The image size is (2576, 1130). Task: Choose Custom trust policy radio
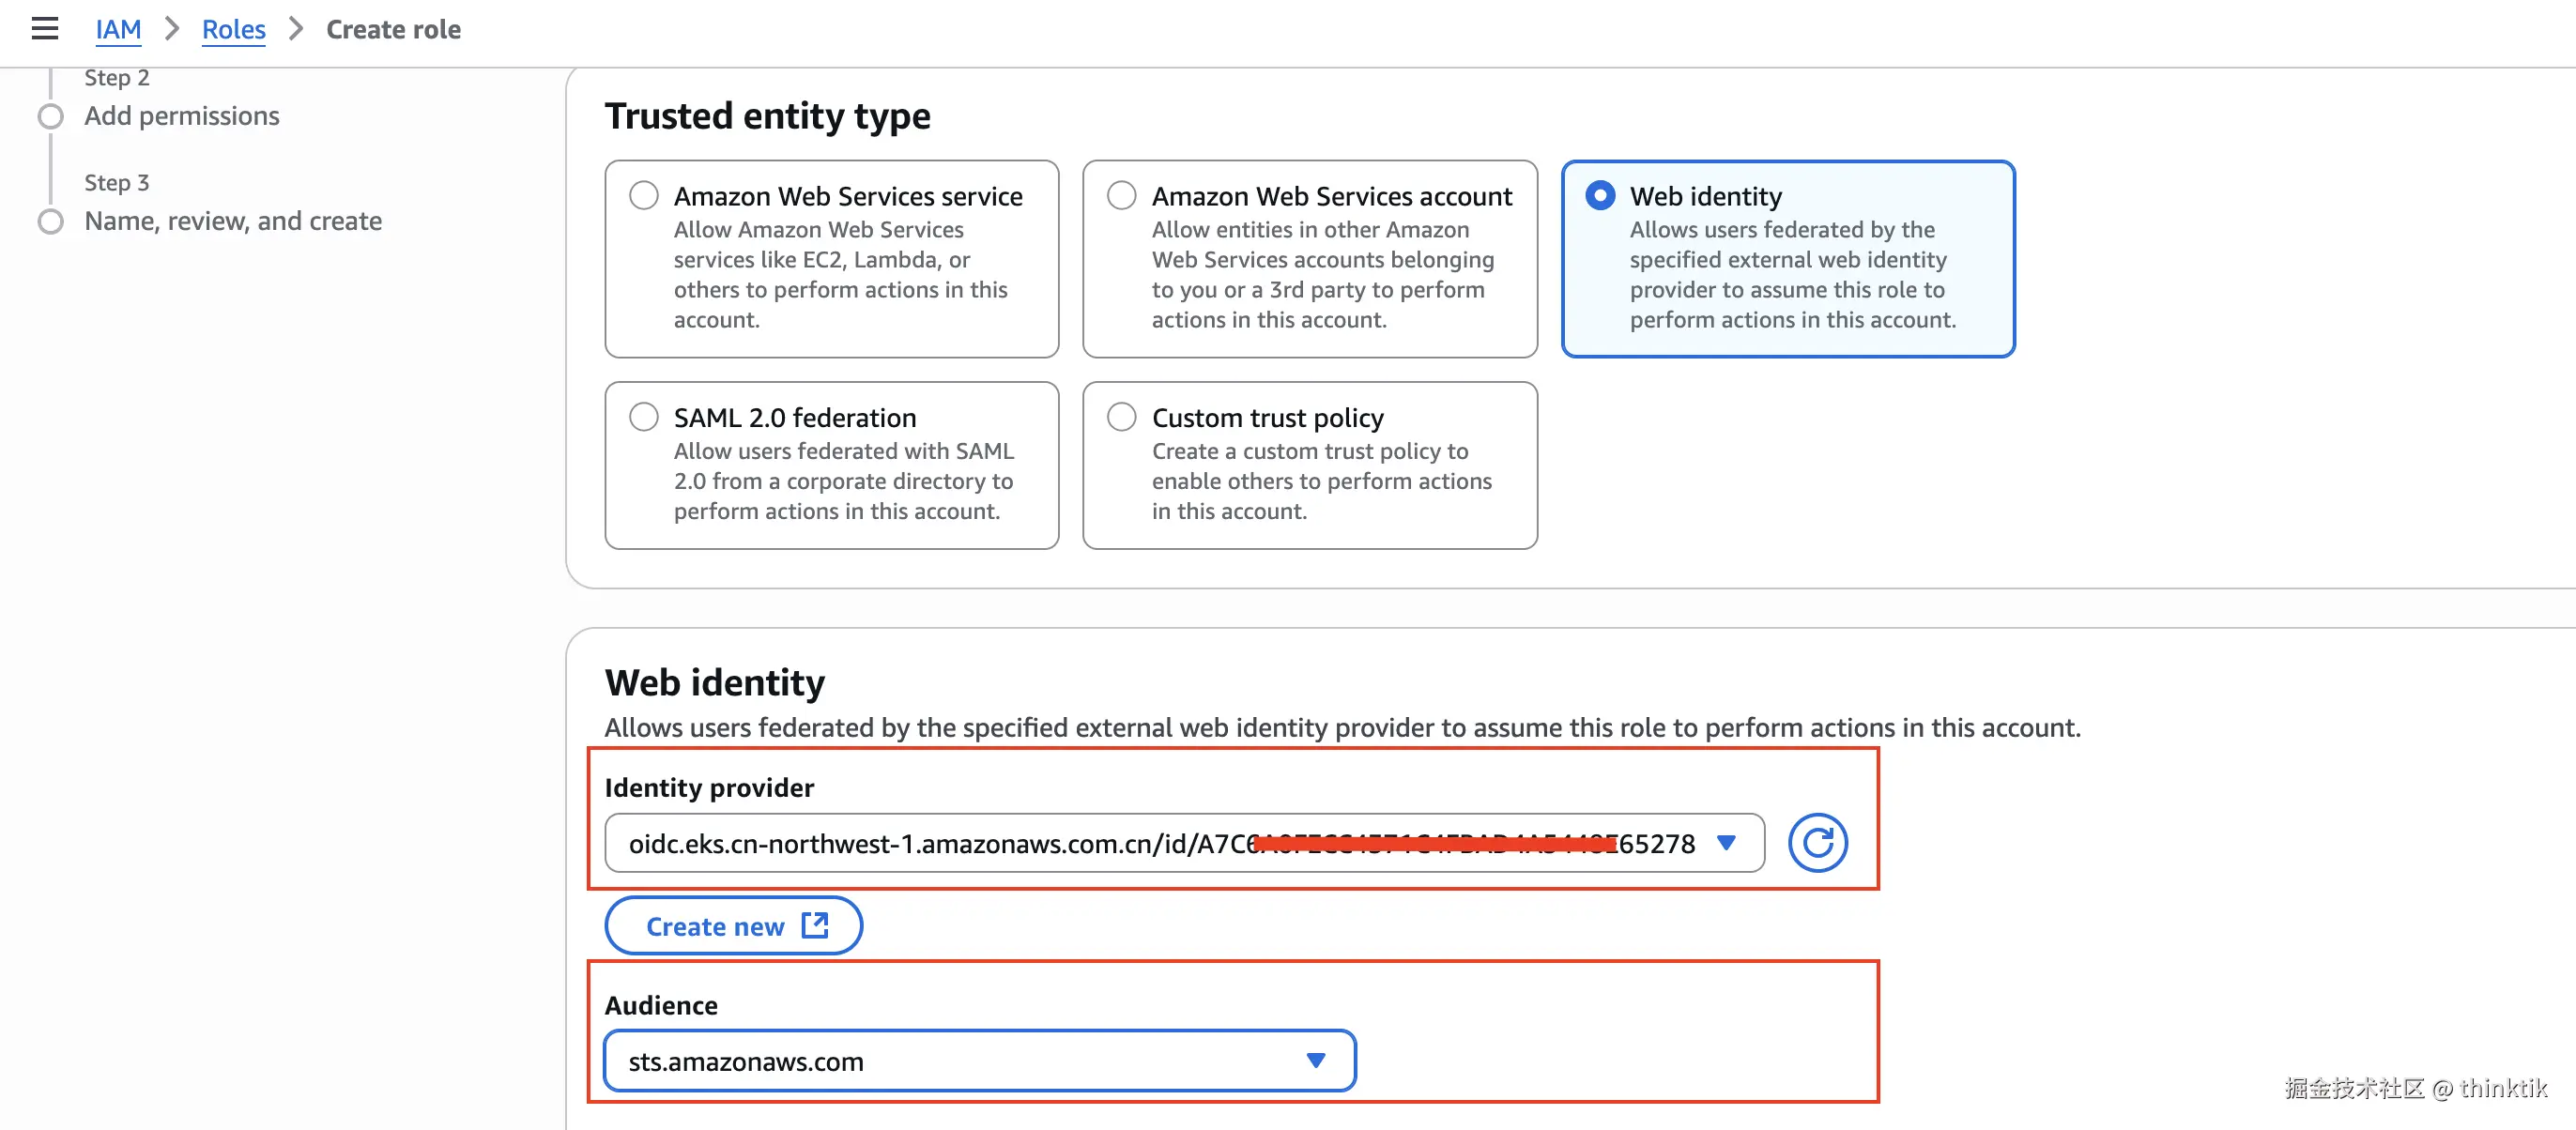pyautogui.click(x=1122, y=417)
